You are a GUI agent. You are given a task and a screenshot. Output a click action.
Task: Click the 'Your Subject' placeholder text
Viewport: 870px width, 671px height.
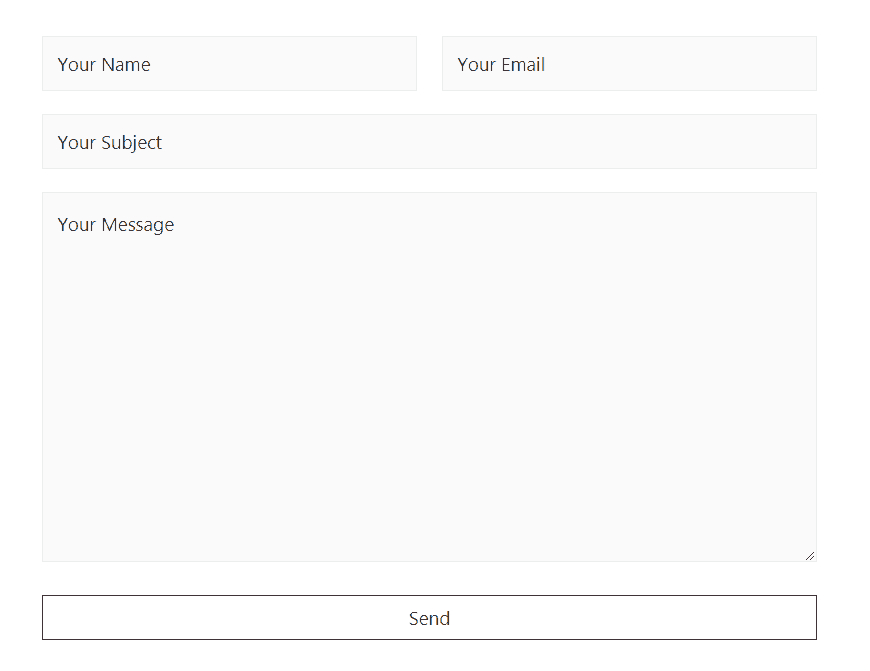pyautogui.click(x=109, y=143)
